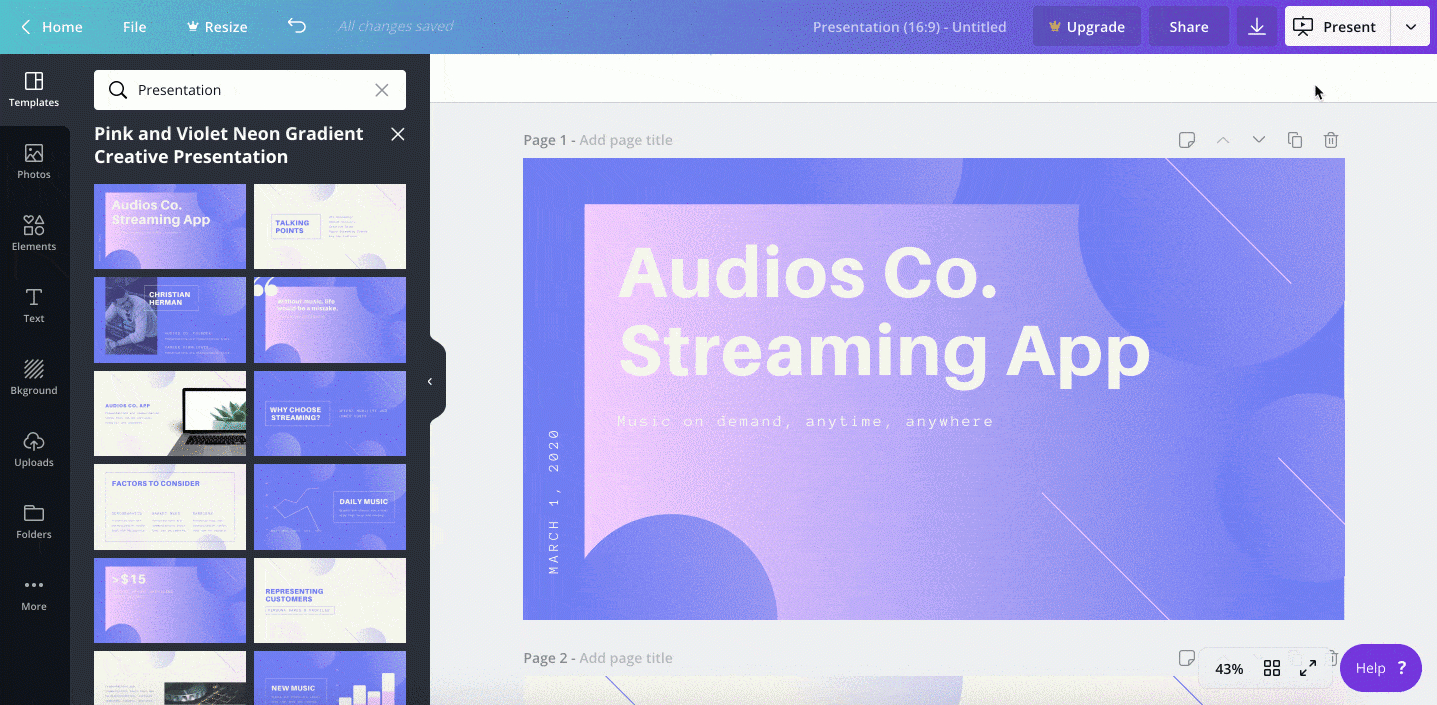Open the Elements panel
This screenshot has height=705, width=1437.
click(34, 233)
